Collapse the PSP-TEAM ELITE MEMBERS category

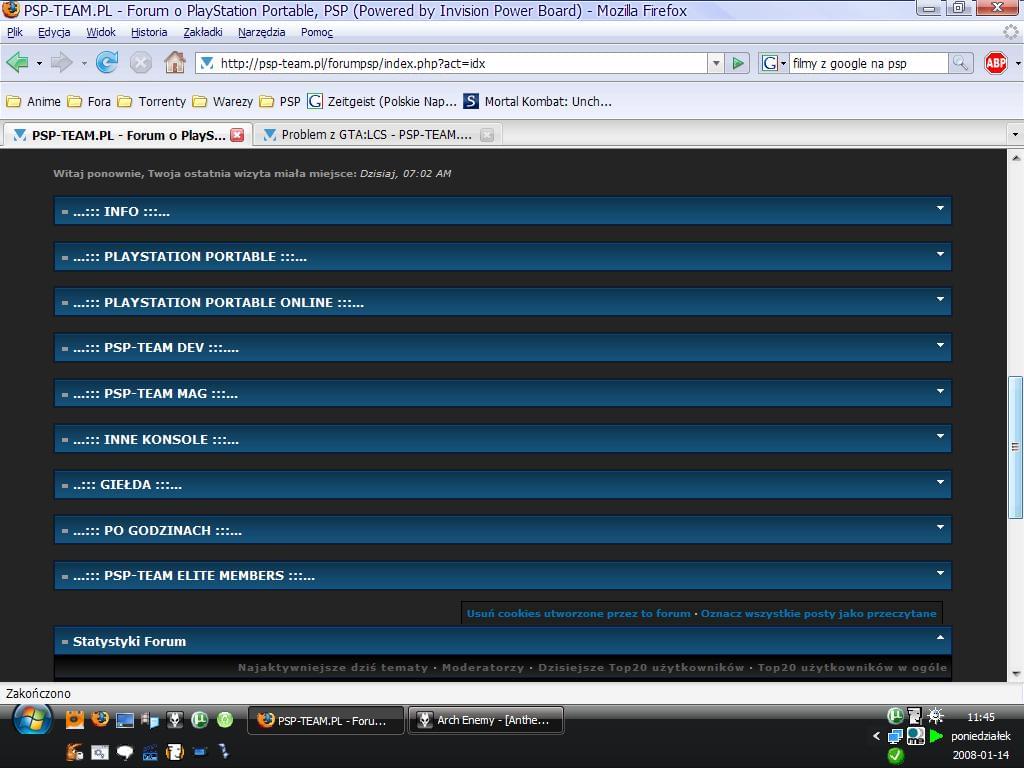940,573
